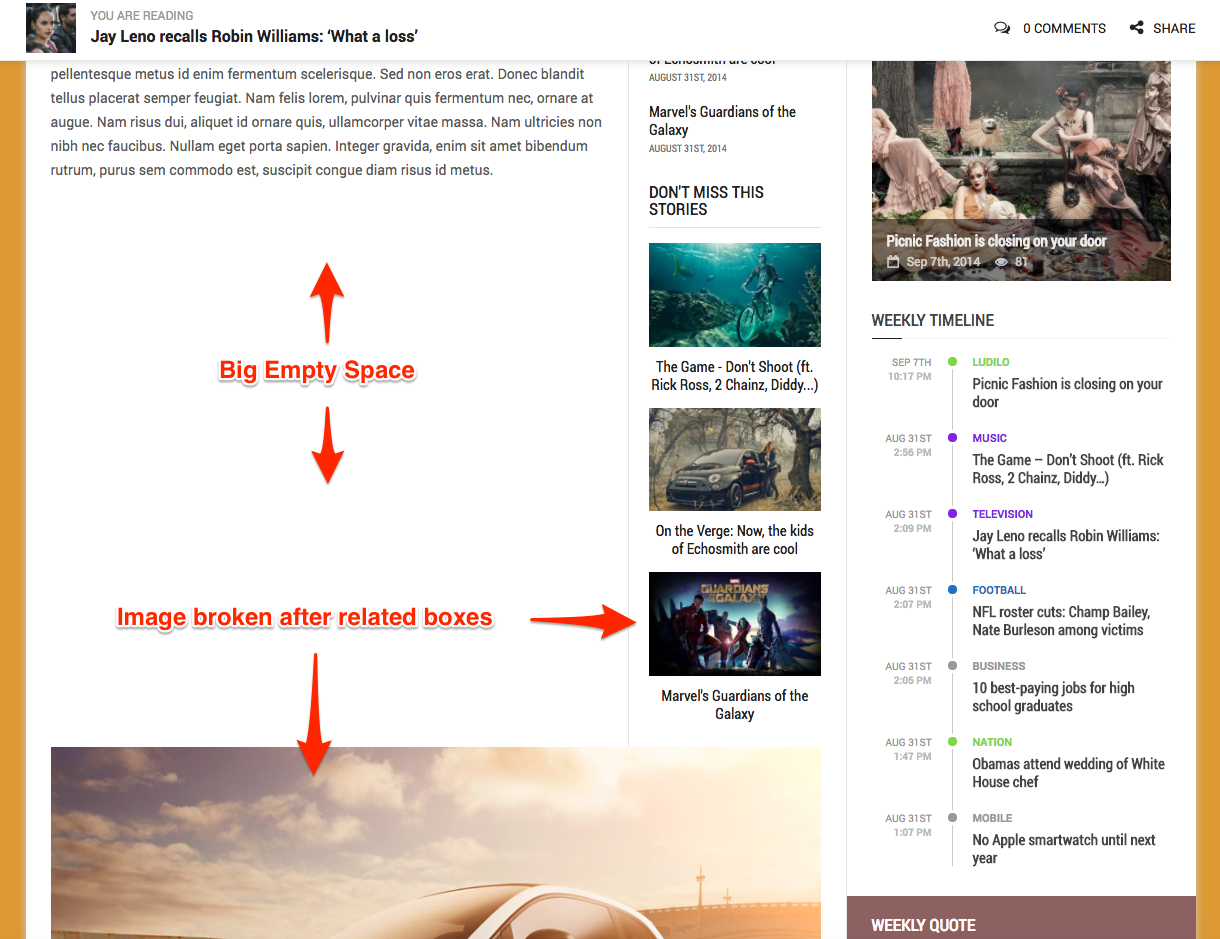Viewport: 1220px width, 939px height.
Task: Open timeline story 'NFL roster cuts: Champ Bailey'
Action: click(1062, 621)
